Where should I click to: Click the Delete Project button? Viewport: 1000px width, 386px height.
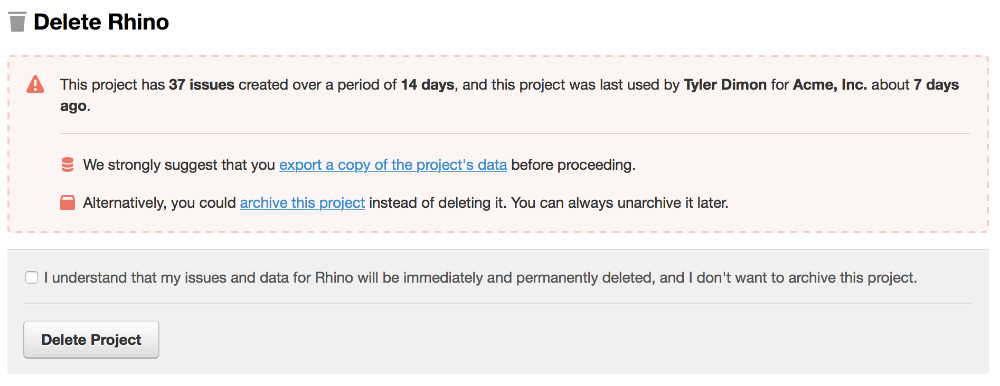click(x=91, y=339)
